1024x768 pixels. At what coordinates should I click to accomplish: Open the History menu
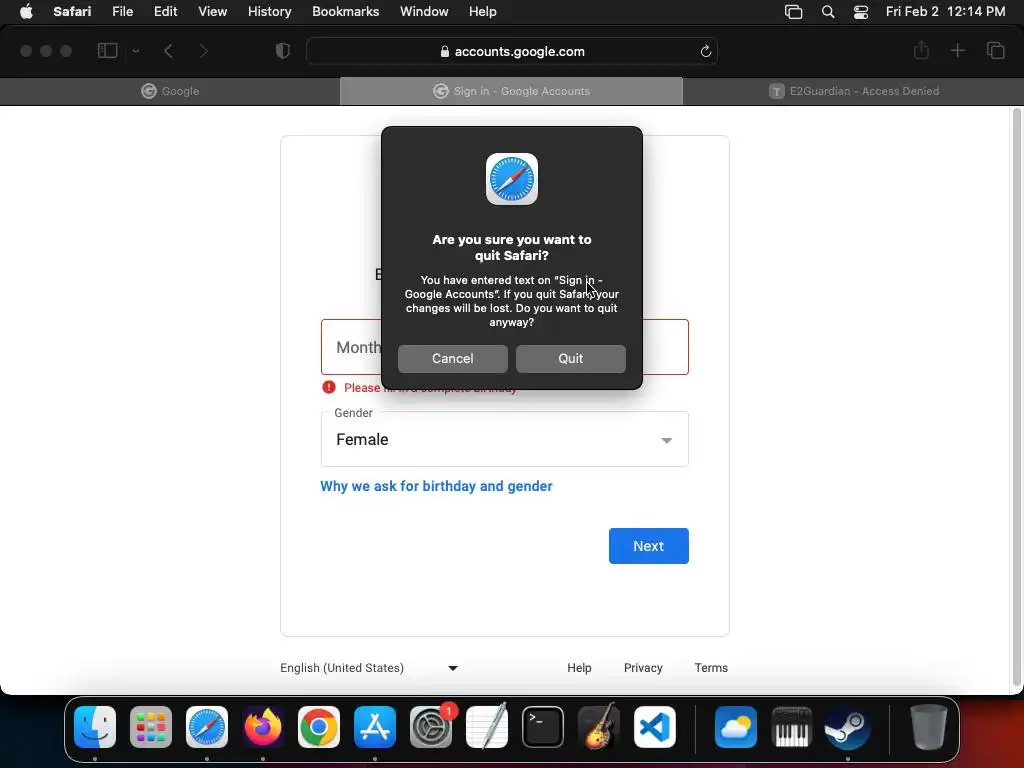269,11
